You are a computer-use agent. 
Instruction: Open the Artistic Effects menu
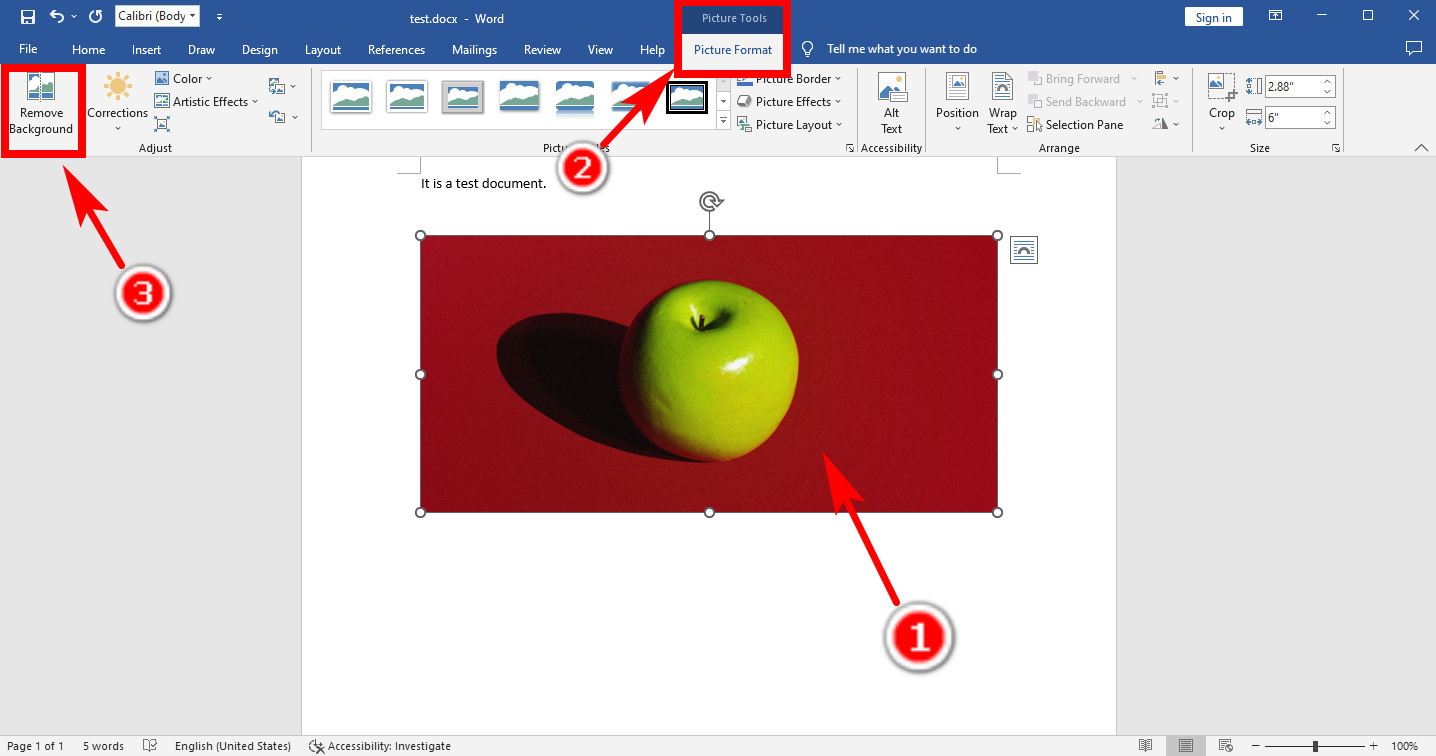(206, 101)
